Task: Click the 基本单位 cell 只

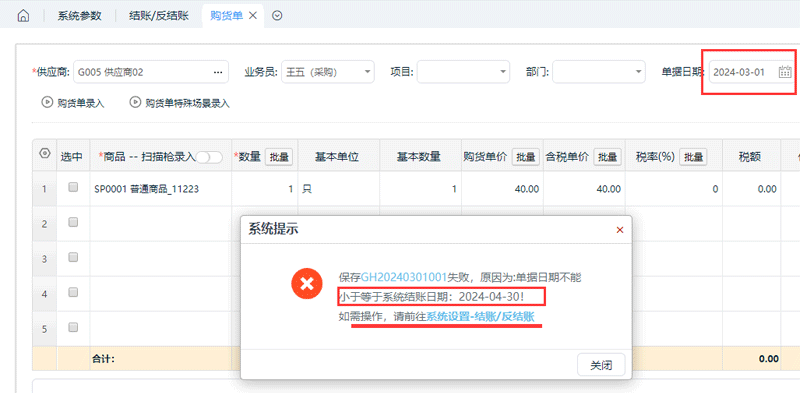Action: [339, 189]
